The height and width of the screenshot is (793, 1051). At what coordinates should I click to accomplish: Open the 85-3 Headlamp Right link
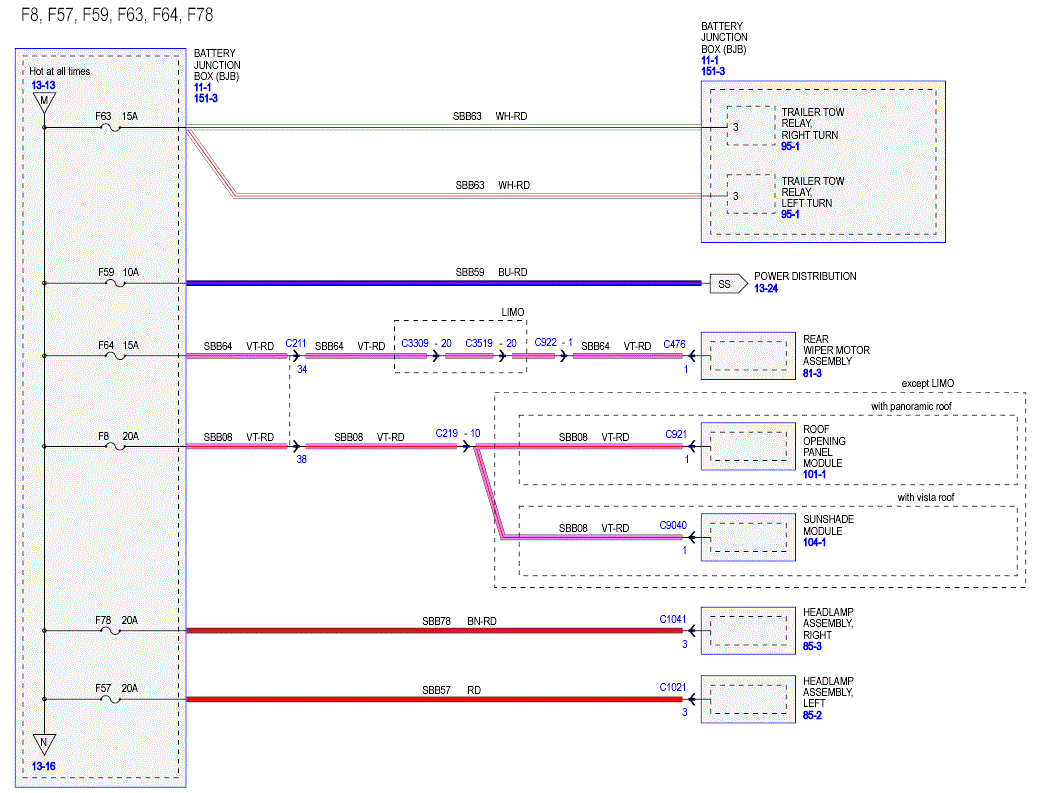pos(812,646)
